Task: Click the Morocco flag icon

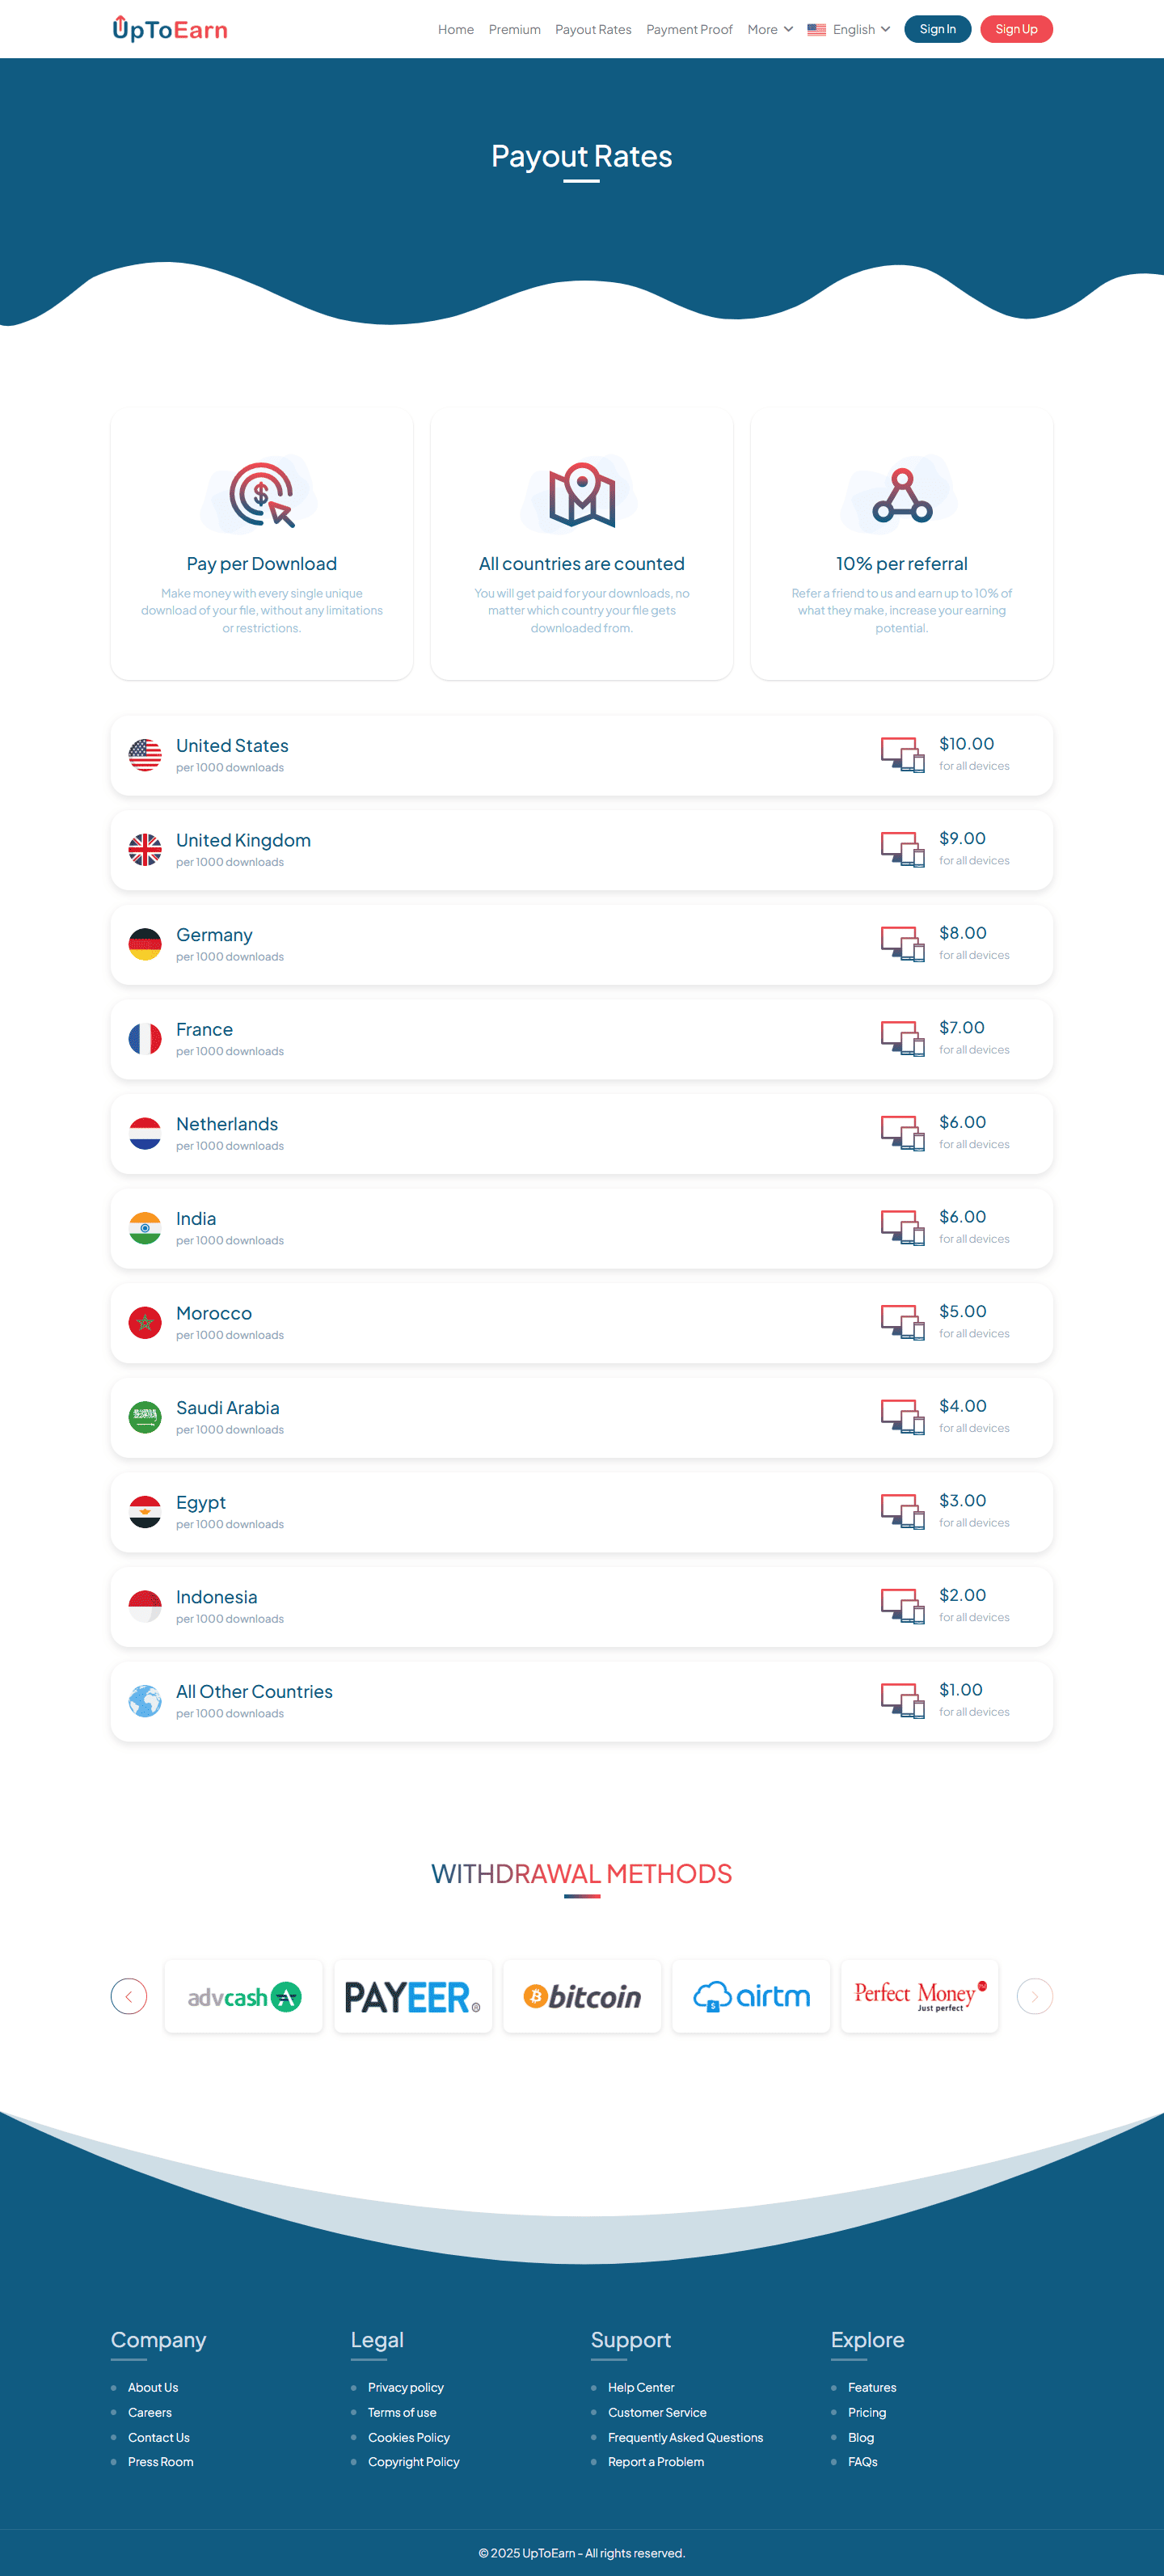Action: click(x=145, y=1322)
